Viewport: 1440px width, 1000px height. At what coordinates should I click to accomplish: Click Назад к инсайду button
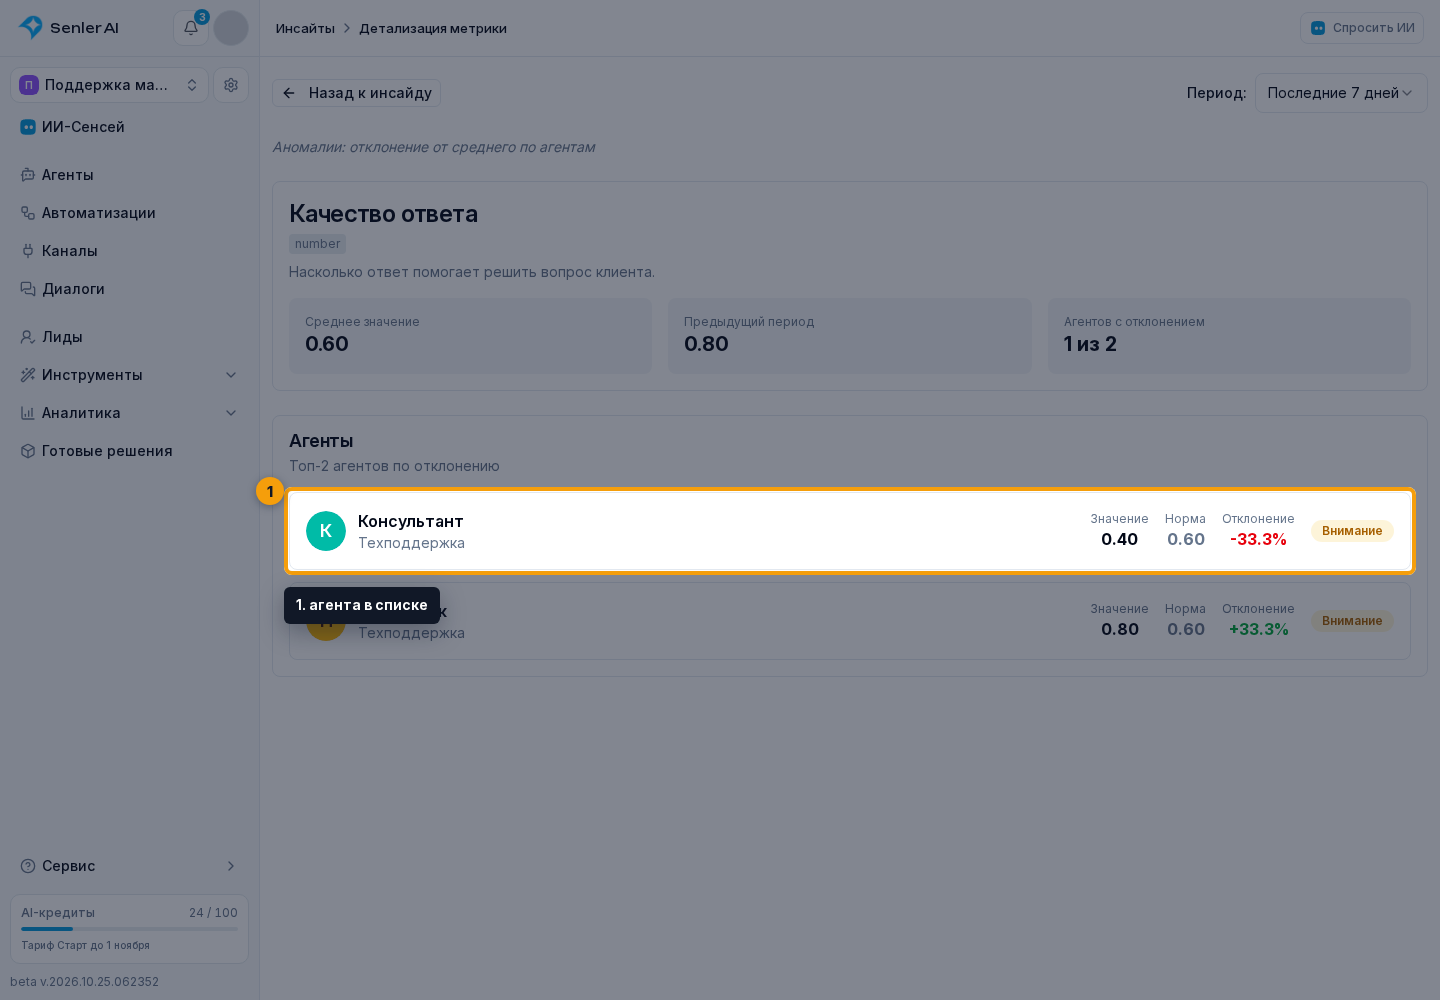[x=357, y=93]
